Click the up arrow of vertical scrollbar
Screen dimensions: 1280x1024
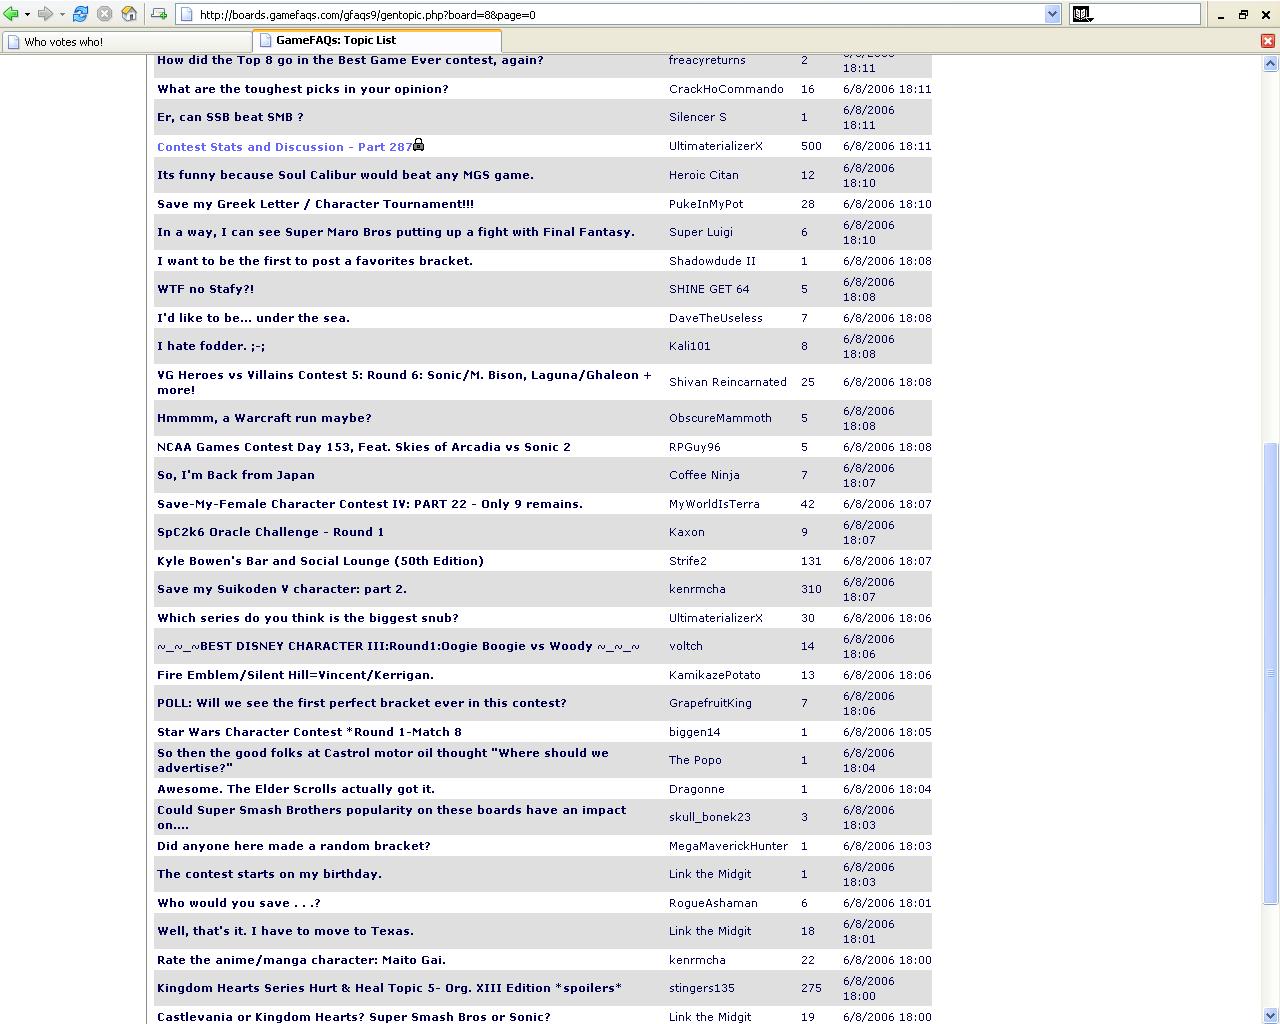tap(1270, 64)
